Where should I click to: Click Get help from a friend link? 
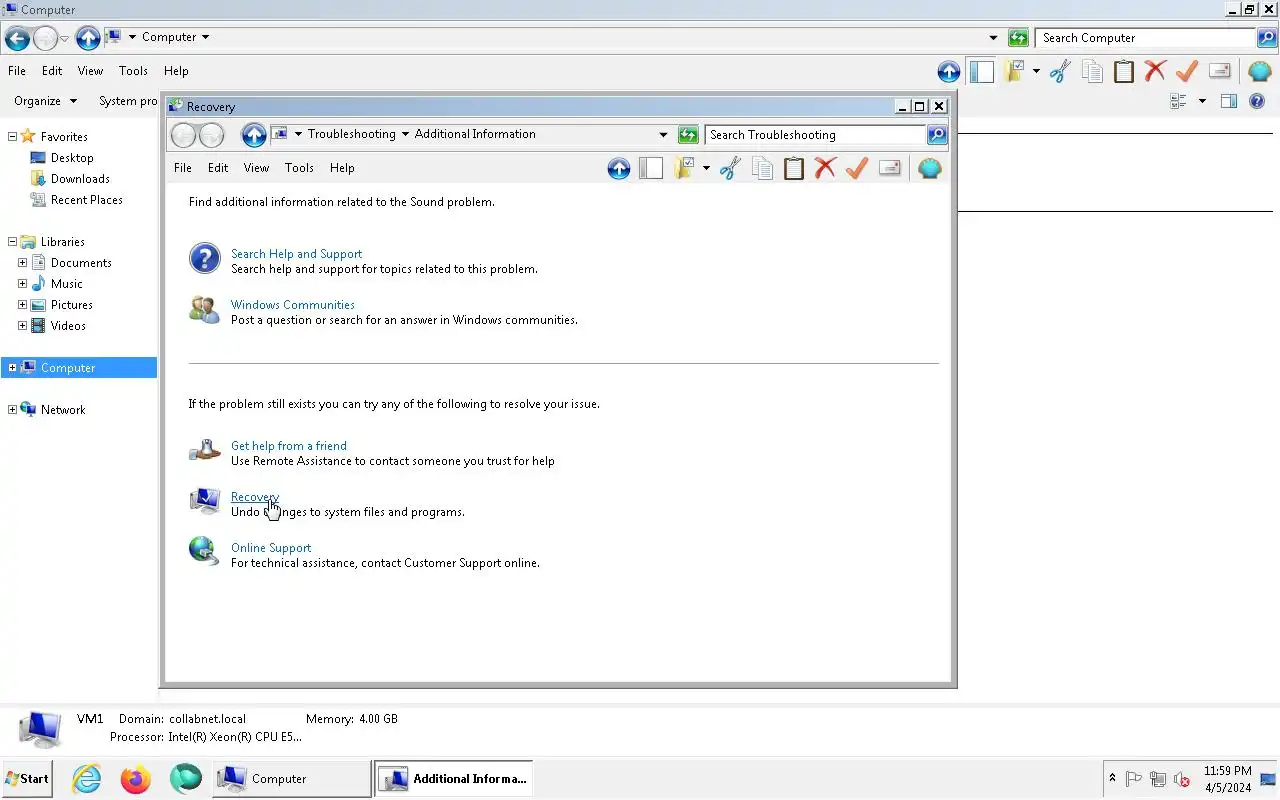point(289,446)
